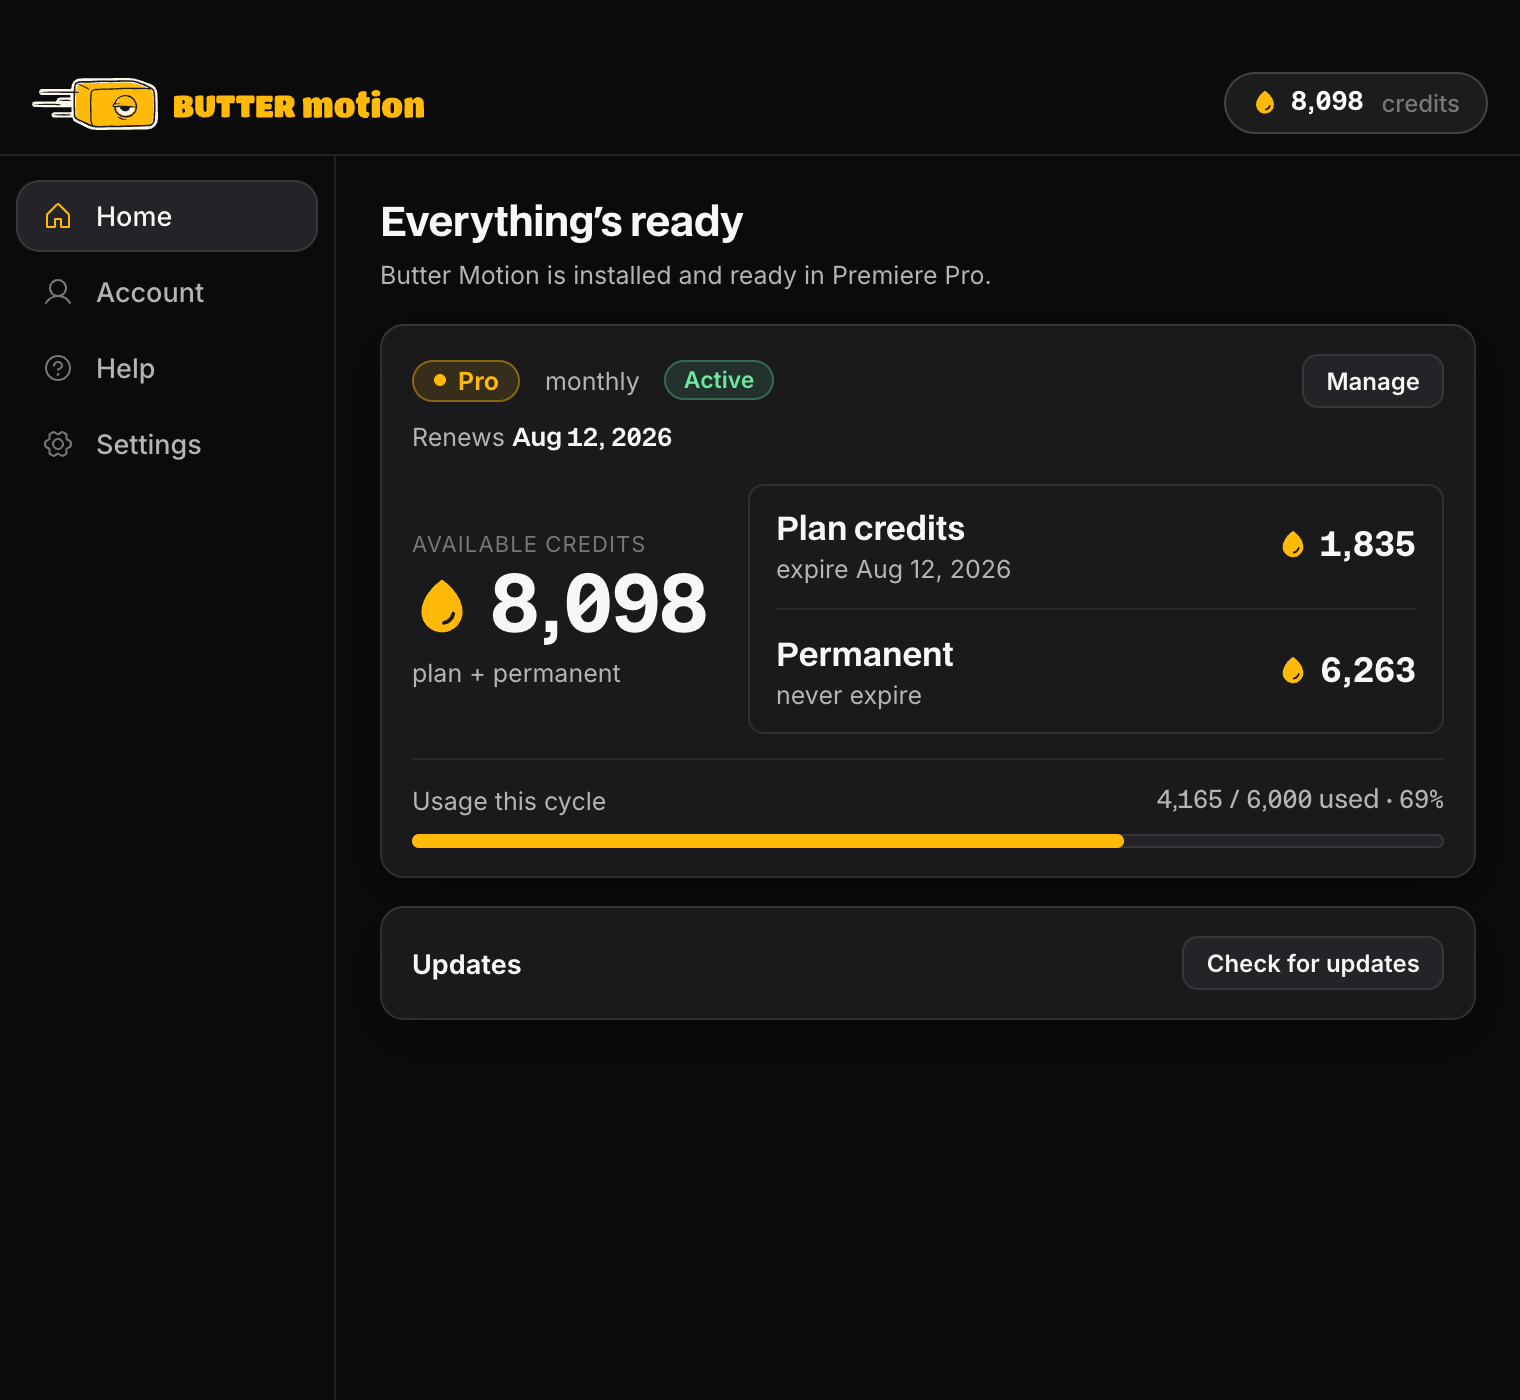
Task: Click the droplet icon in header credits pill
Action: 1265,102
